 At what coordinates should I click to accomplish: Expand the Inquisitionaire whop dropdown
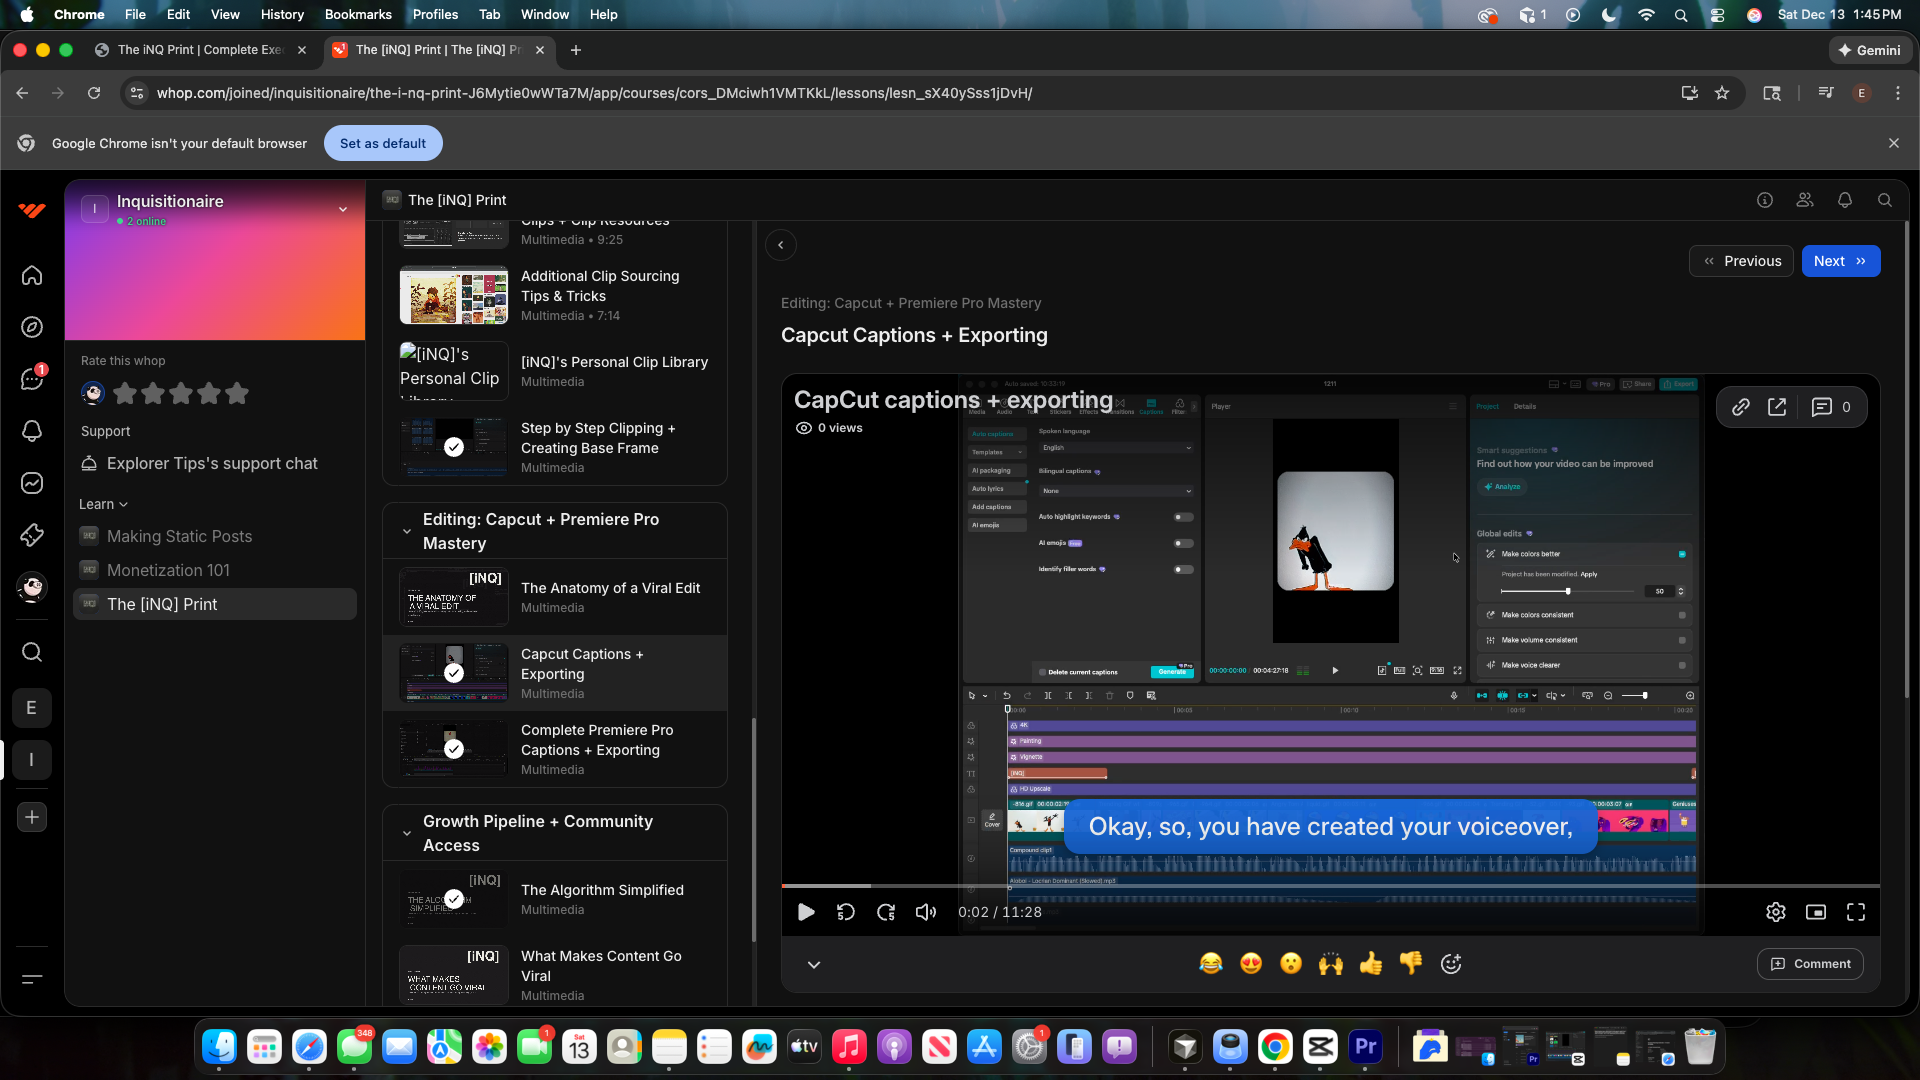(x=343, y=209)
